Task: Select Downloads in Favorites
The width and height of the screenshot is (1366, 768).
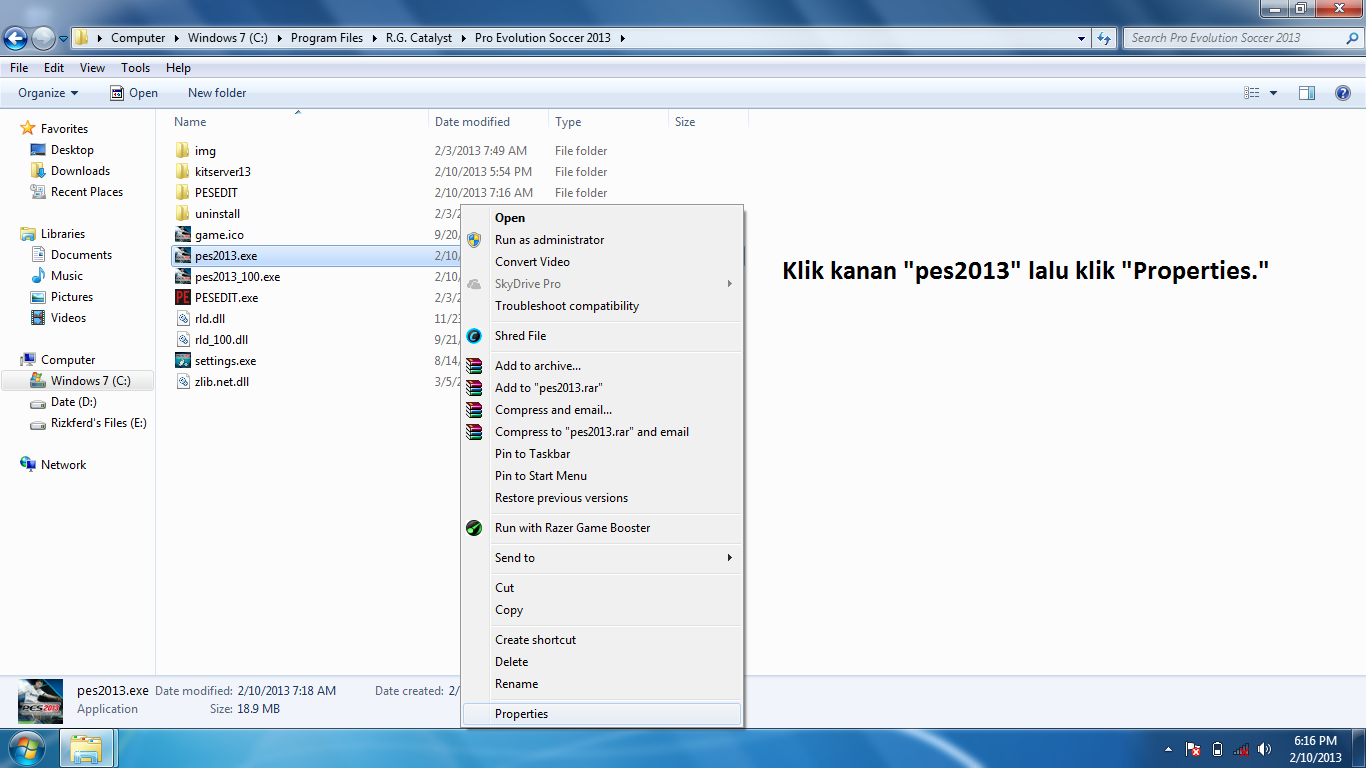Action: point(80,171)
